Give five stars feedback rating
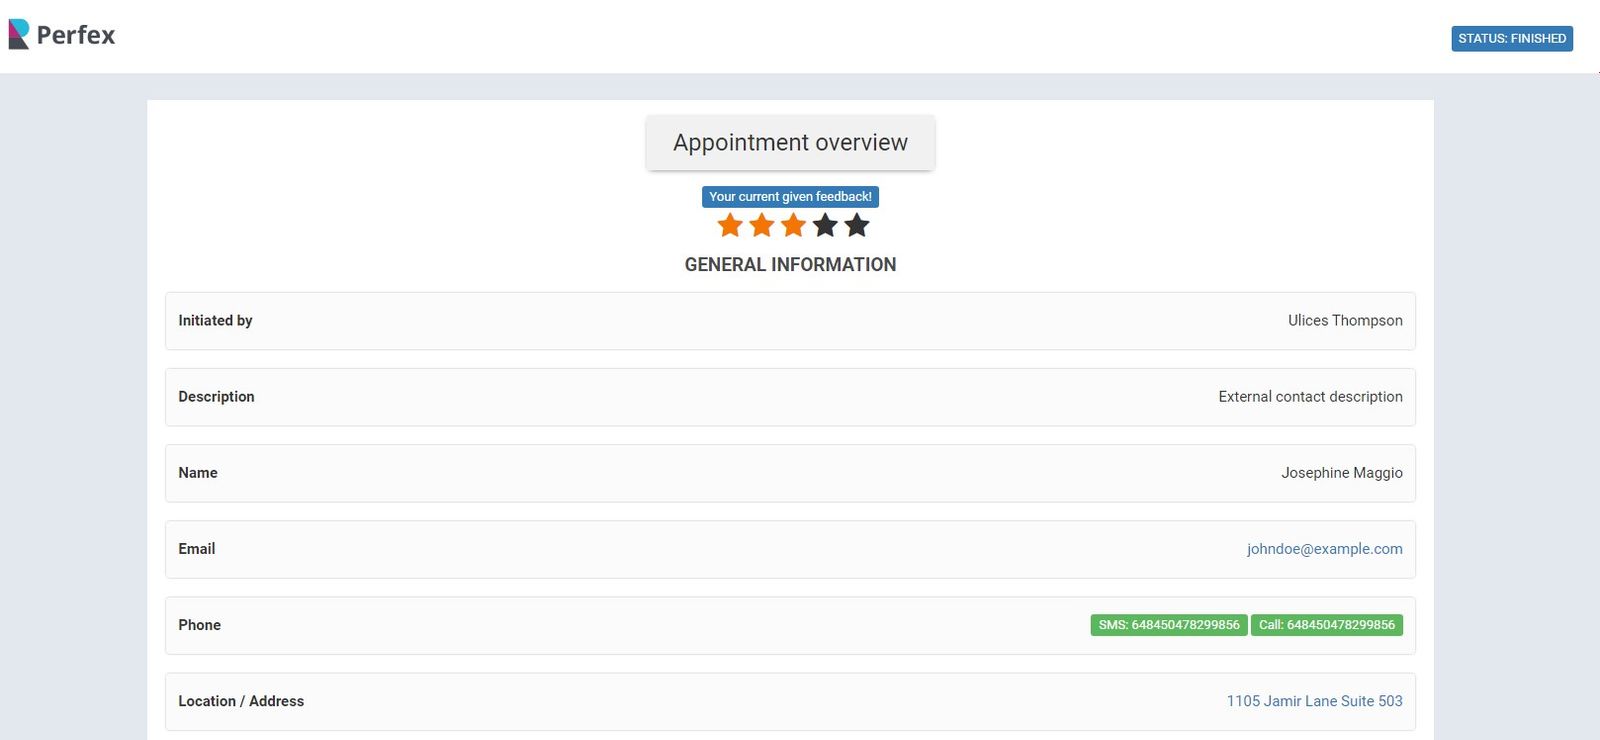This screenshot has height=740, width=1600. point(857,225)
